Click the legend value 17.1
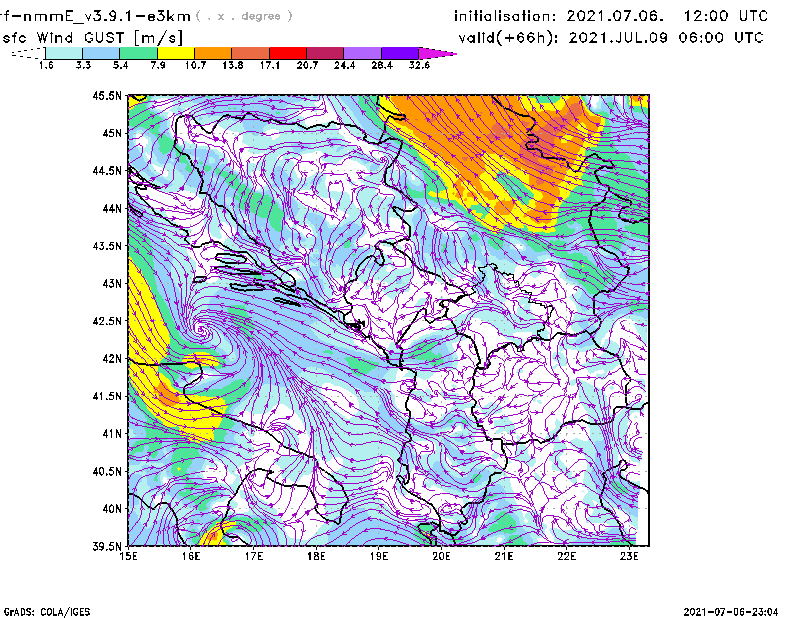Viewport: 800px width, 618px height. pyautogui.click(x=270, y=65)
